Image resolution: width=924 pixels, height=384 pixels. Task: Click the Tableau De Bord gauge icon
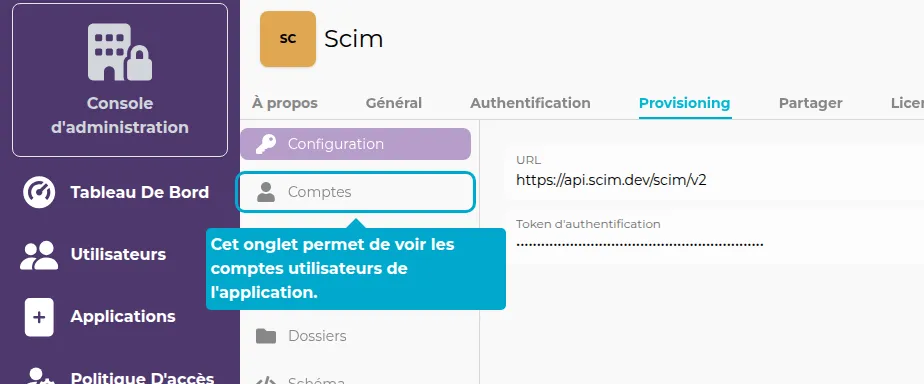pyautogui.click(x=39, y=193)
